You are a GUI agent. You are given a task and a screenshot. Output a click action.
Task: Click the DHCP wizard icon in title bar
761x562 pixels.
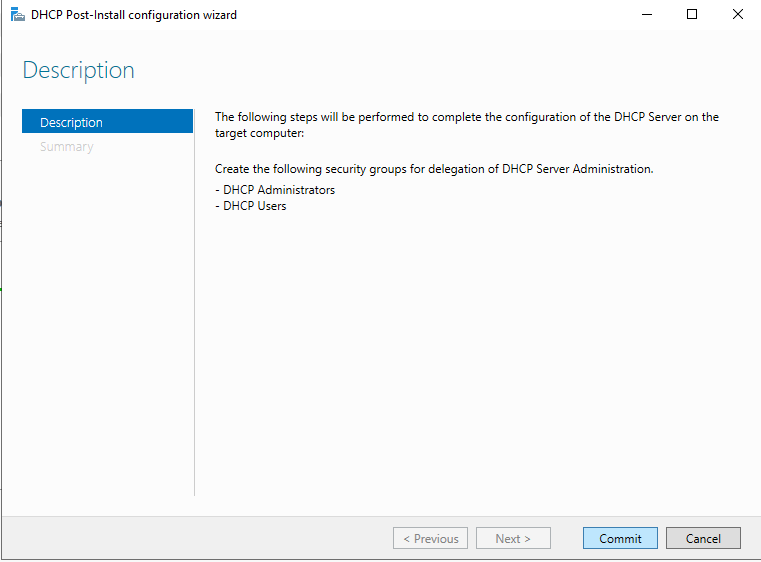(17, 15)
